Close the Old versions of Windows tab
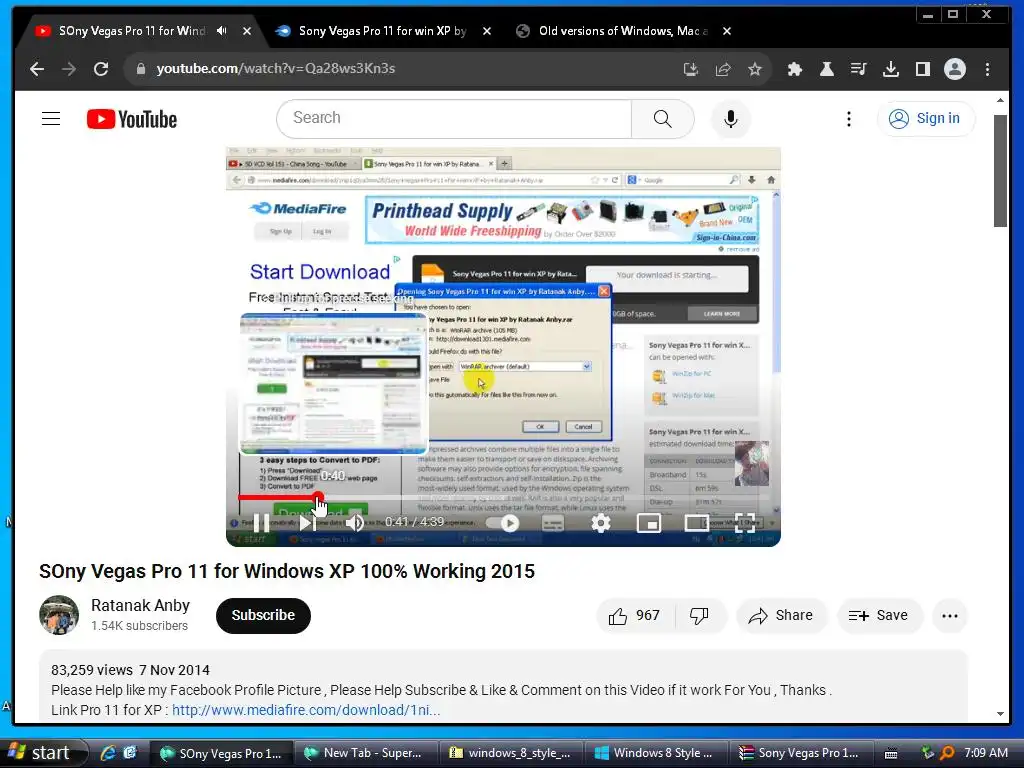The image size is (1024, 768). [727, 31]
